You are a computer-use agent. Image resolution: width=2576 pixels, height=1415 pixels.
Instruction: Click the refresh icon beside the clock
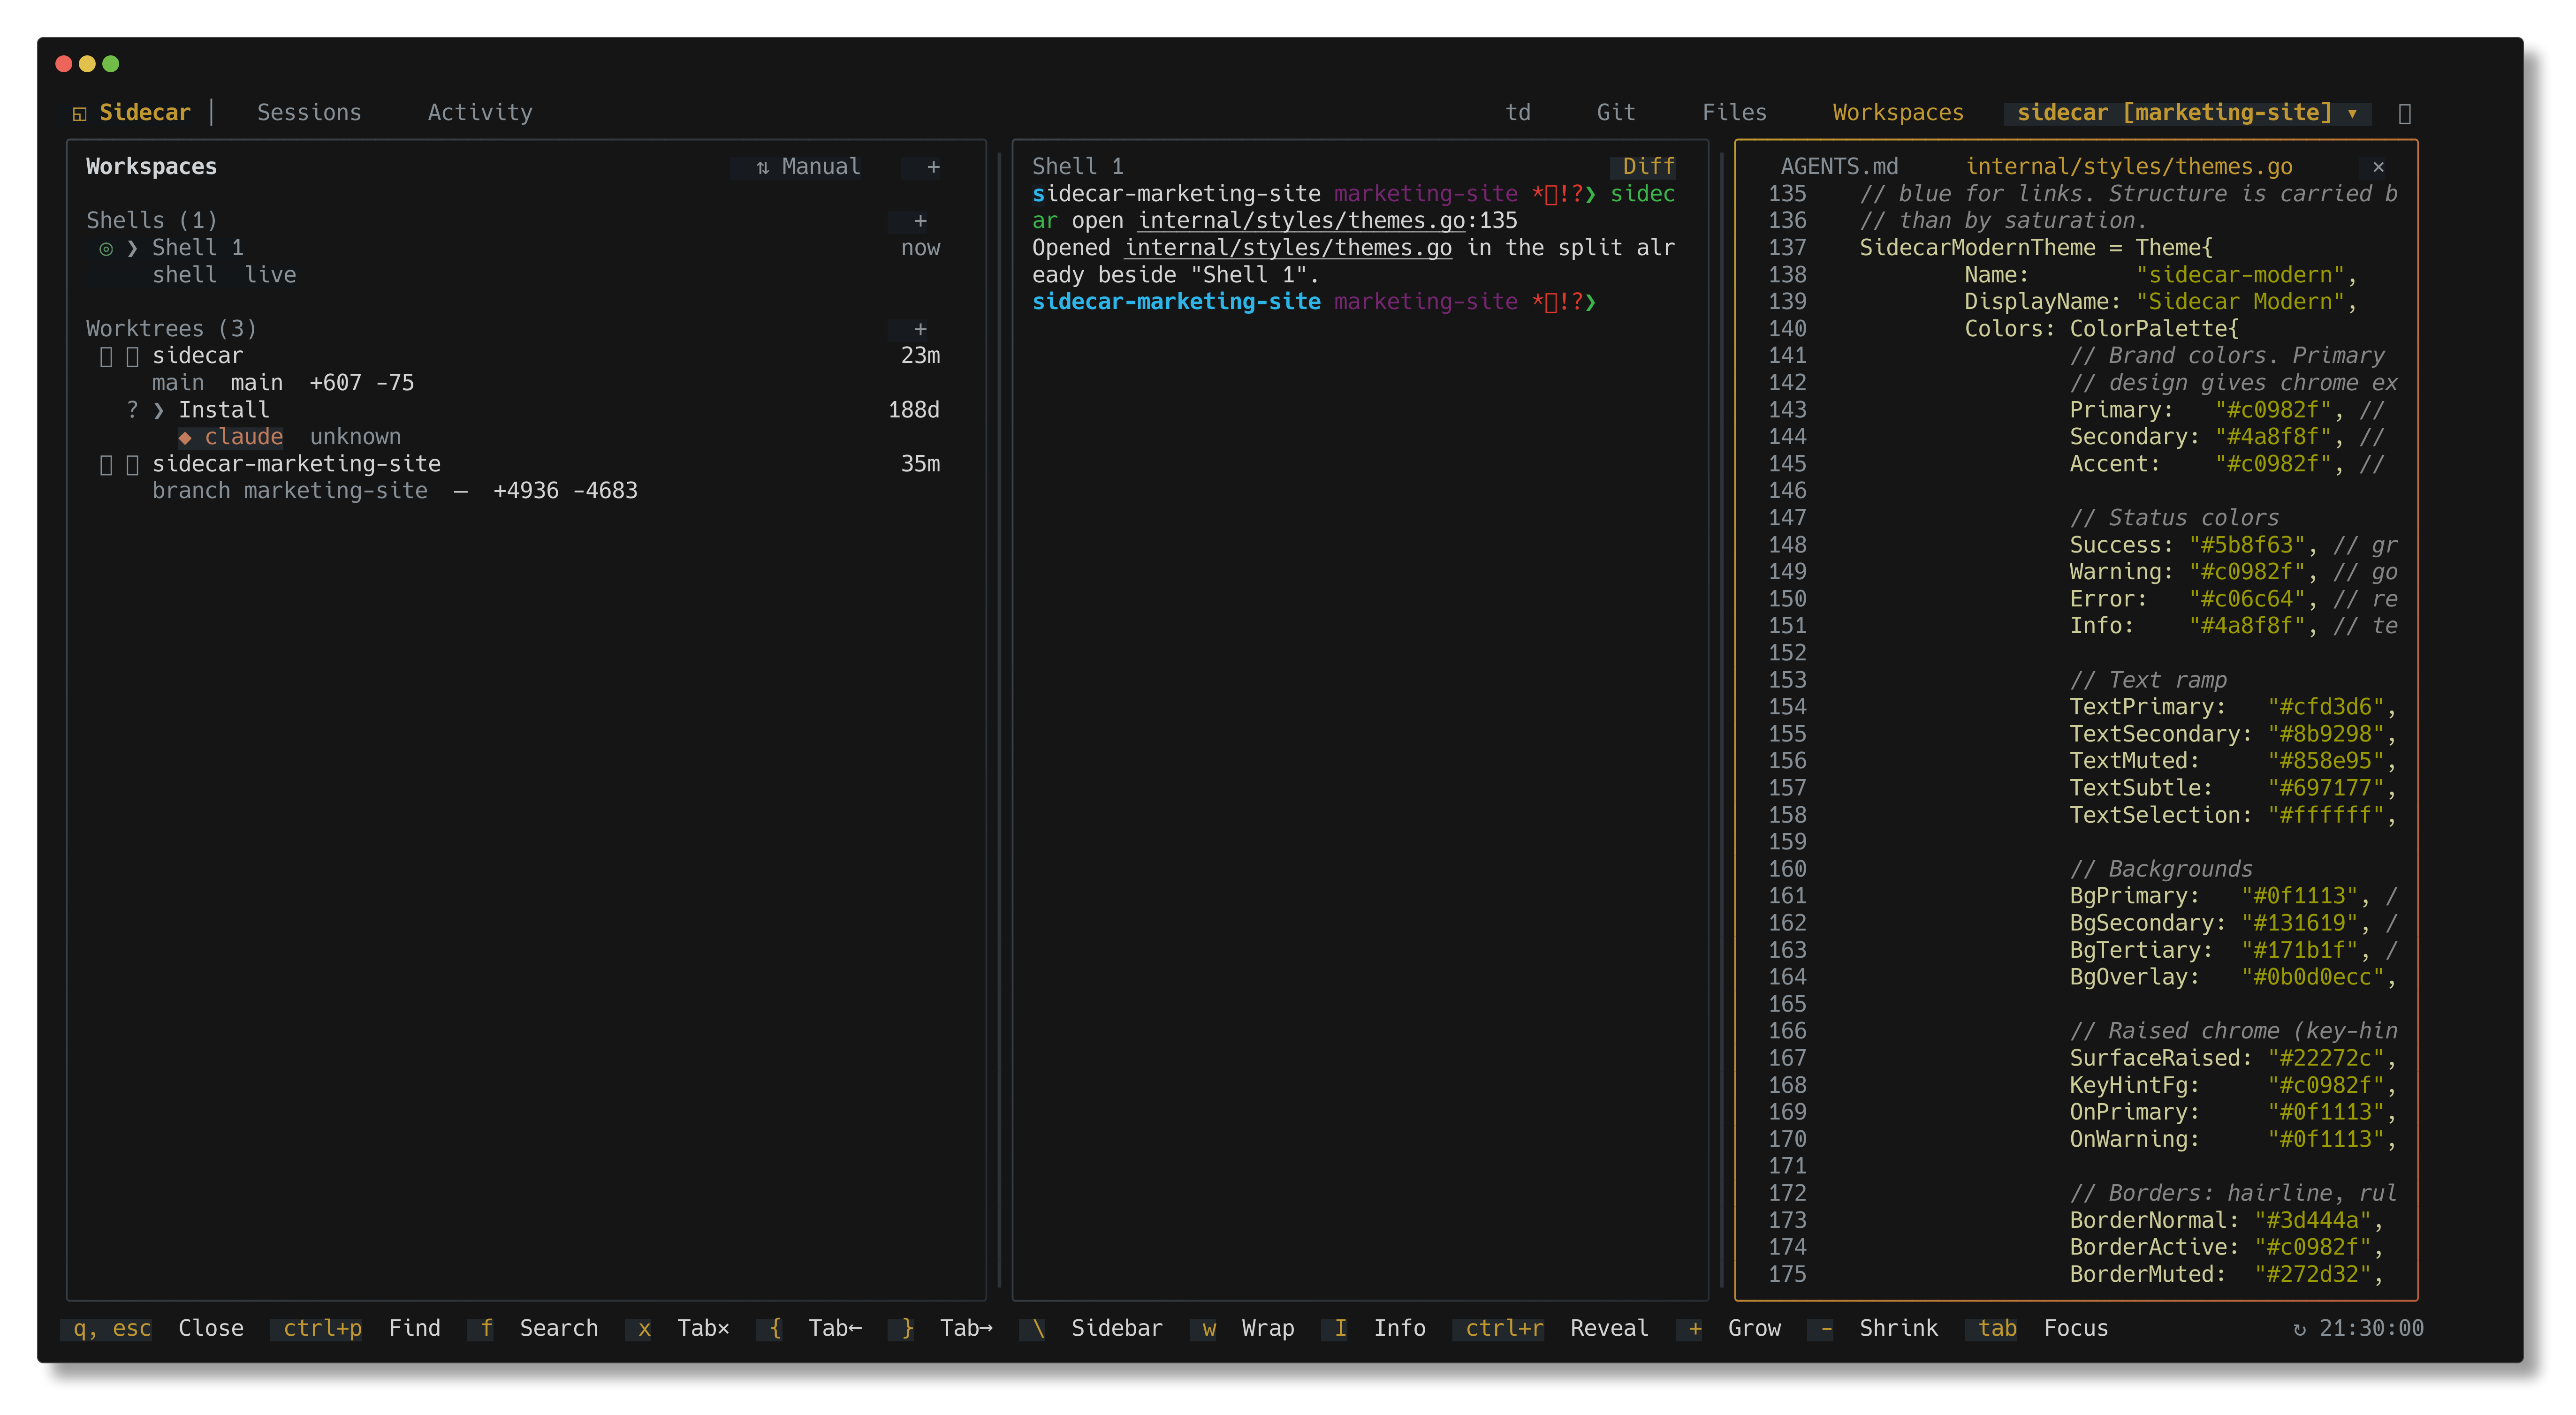coord(2299,1329)
